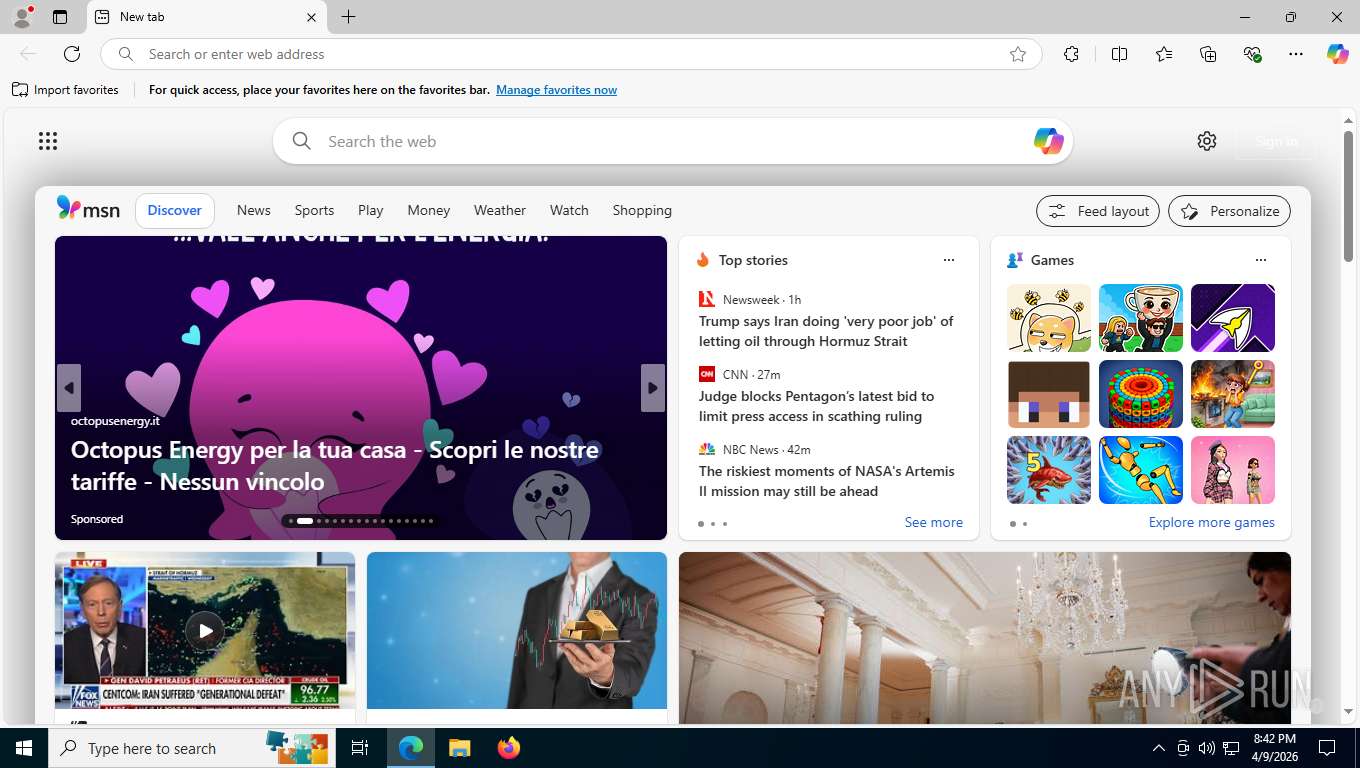Screen dimensions: 1360x768
Task: Open the Money tab
Action: pyautogui.click(x=429, y=210)
